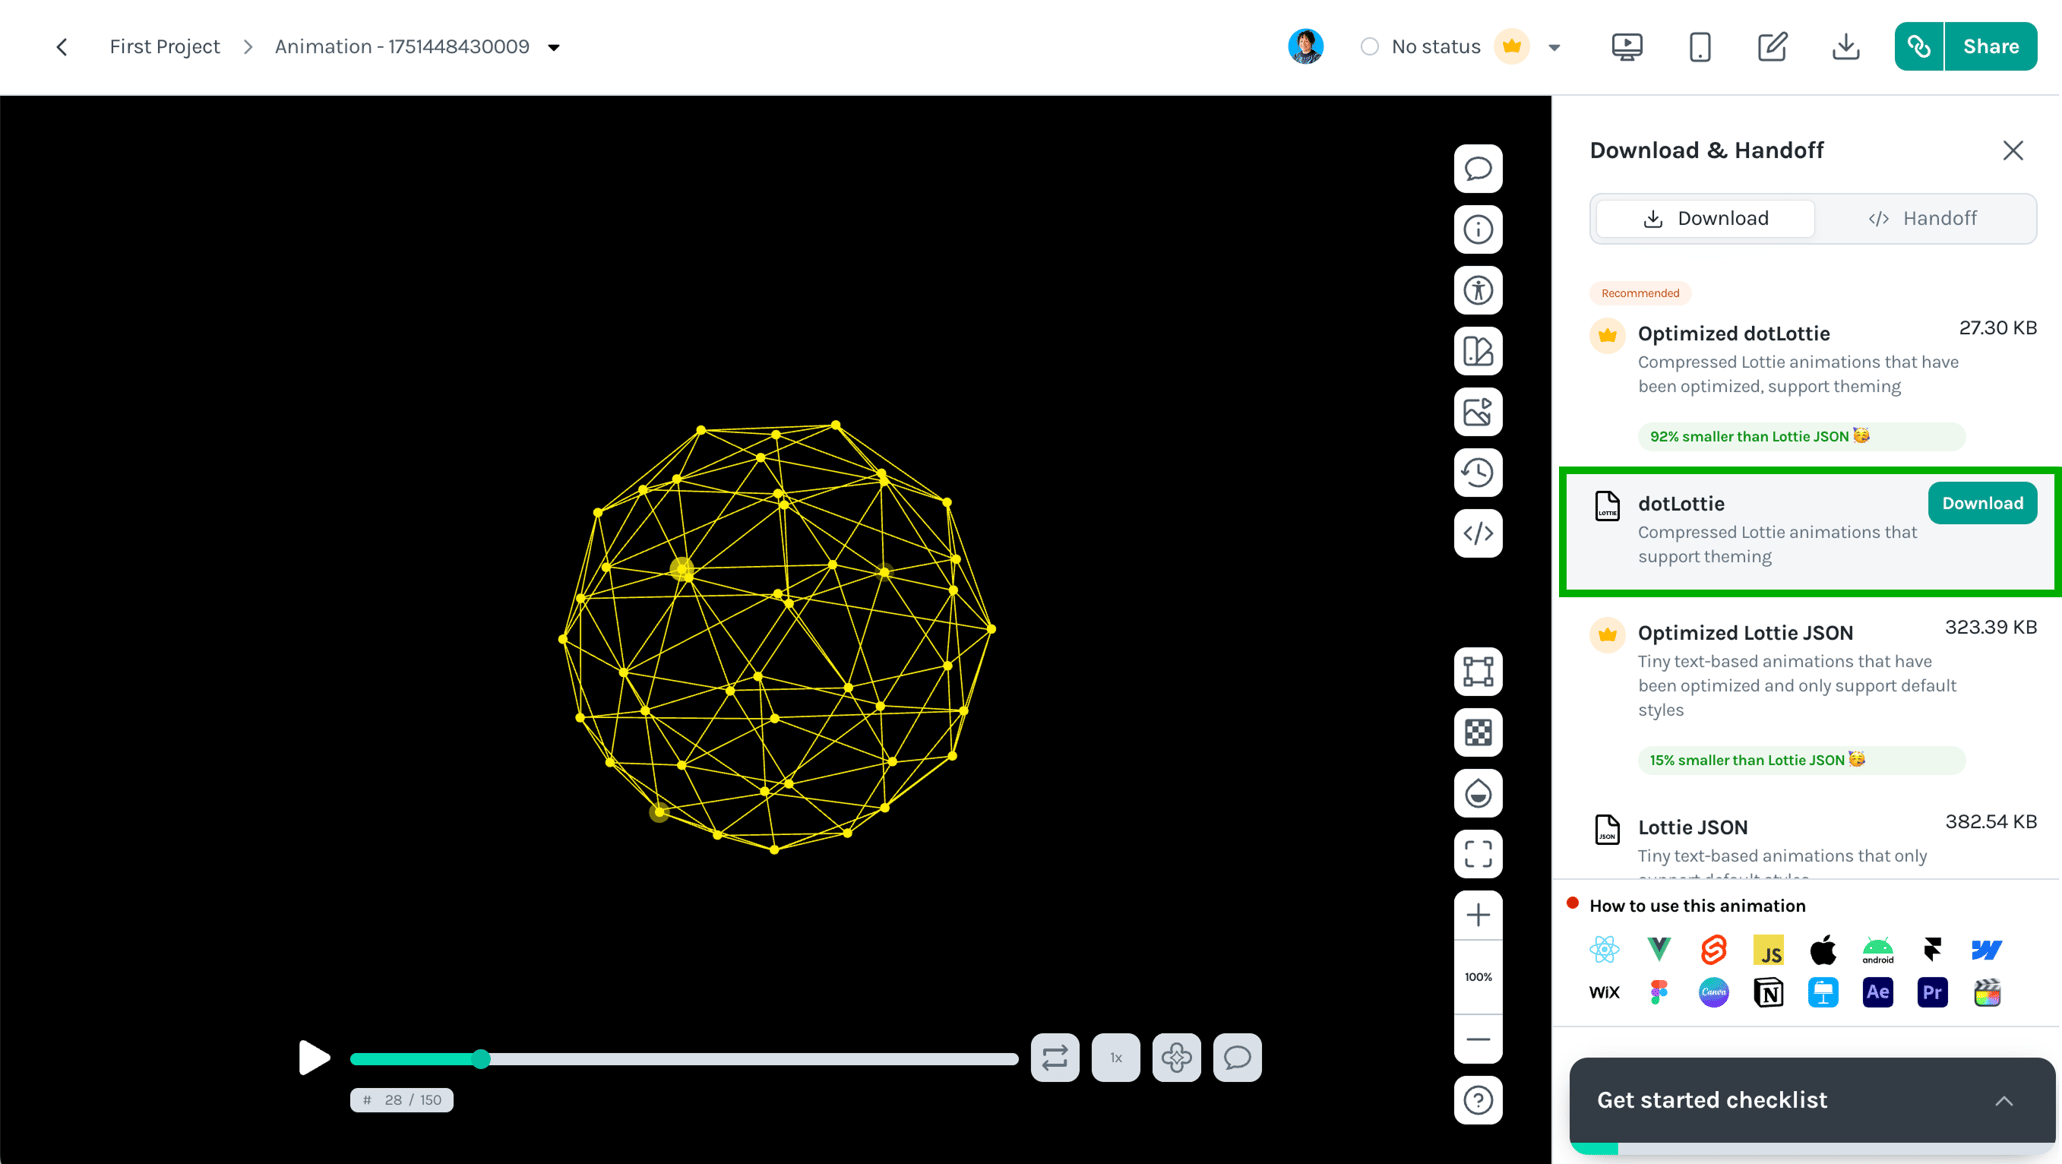Click the Share button
This screenshot has width=2062, height=1164.
coord(1990,47)
